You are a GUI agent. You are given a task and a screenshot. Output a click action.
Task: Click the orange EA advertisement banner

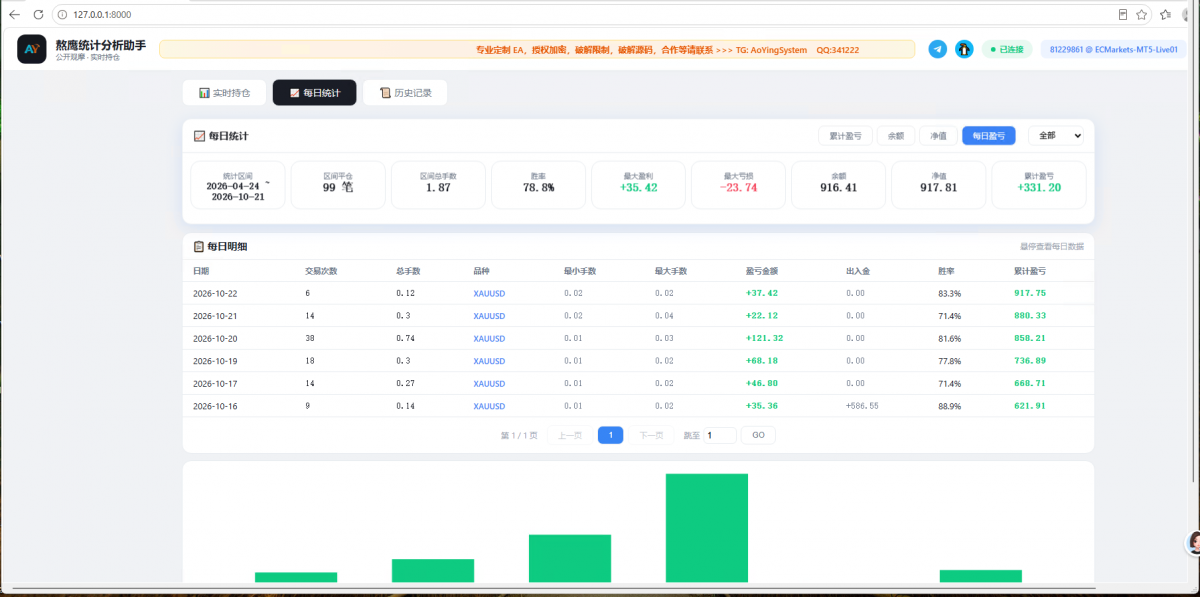point(537,49)
